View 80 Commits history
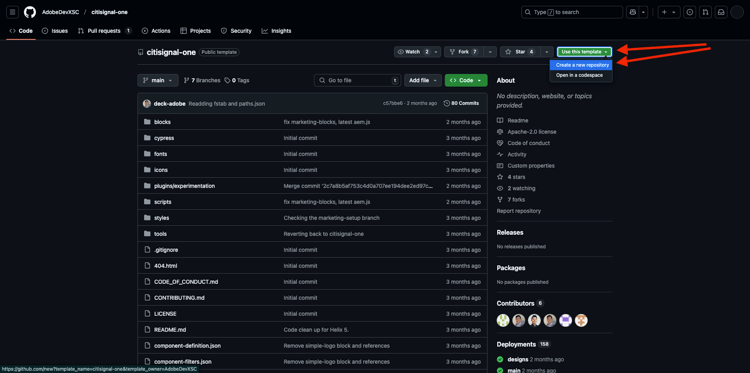This screenshot has width=750, height=373. pos(461,103)
